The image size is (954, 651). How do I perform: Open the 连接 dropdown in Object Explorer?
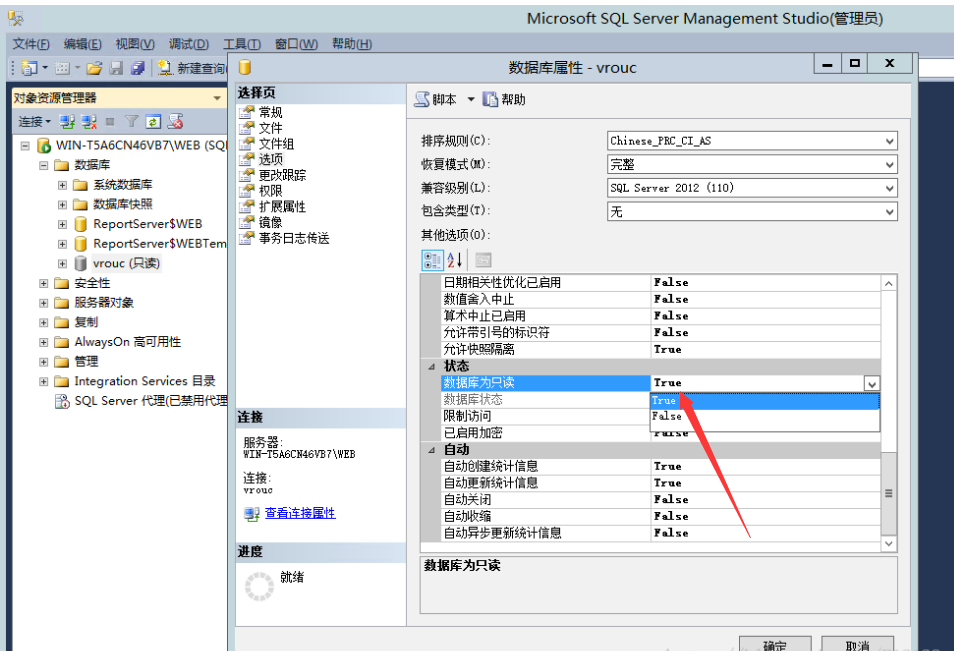(x=35, y=122)
